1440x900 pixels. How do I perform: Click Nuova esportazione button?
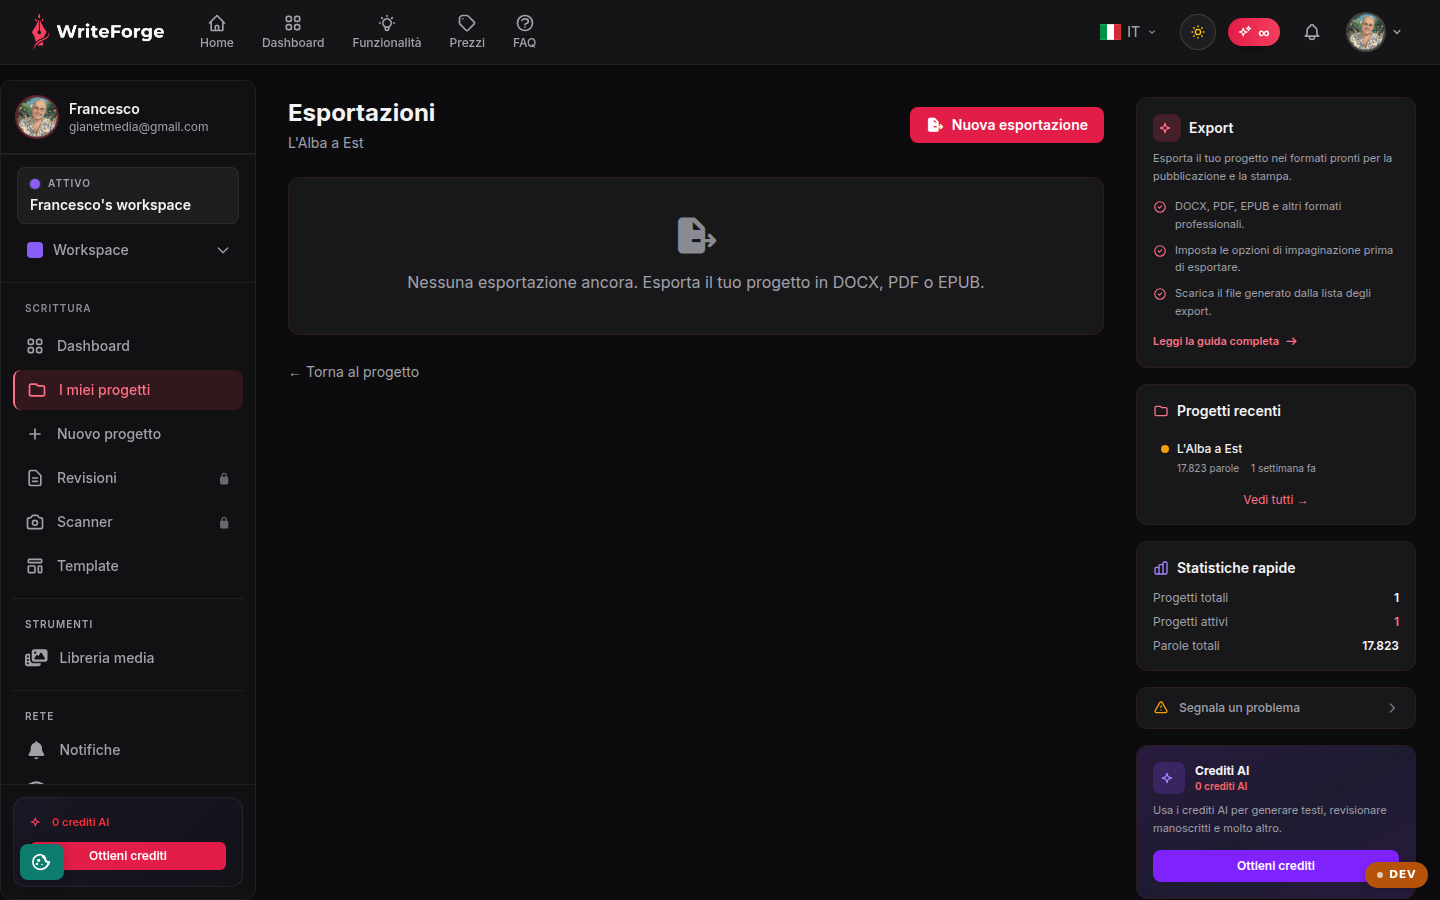point(1007,125)
